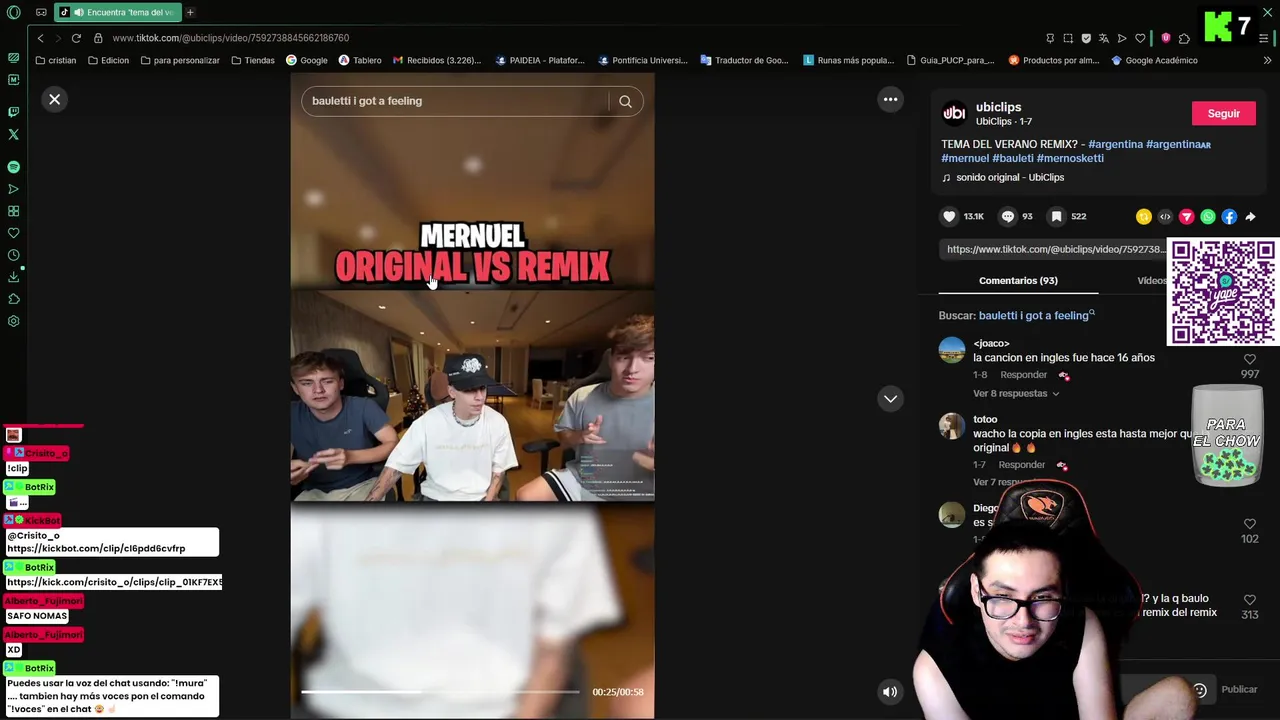Like joaco's comment with the heart icon

(x=1249, y=359)
